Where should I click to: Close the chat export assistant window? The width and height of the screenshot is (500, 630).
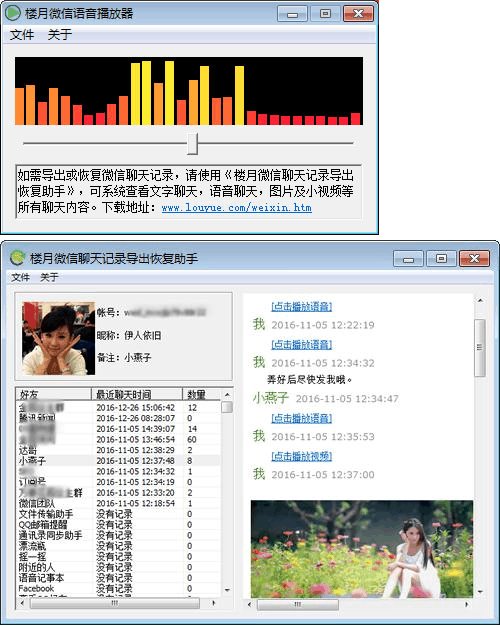pos(474,259)
